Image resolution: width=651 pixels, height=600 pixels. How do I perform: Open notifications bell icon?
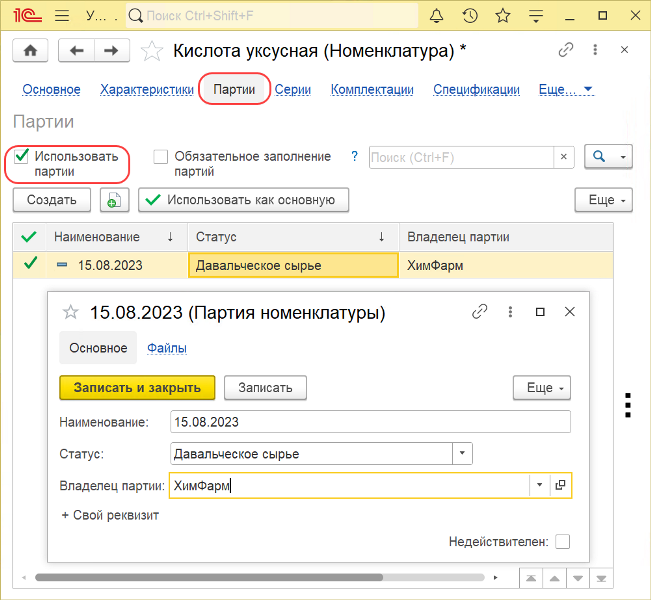pos(436,16)
